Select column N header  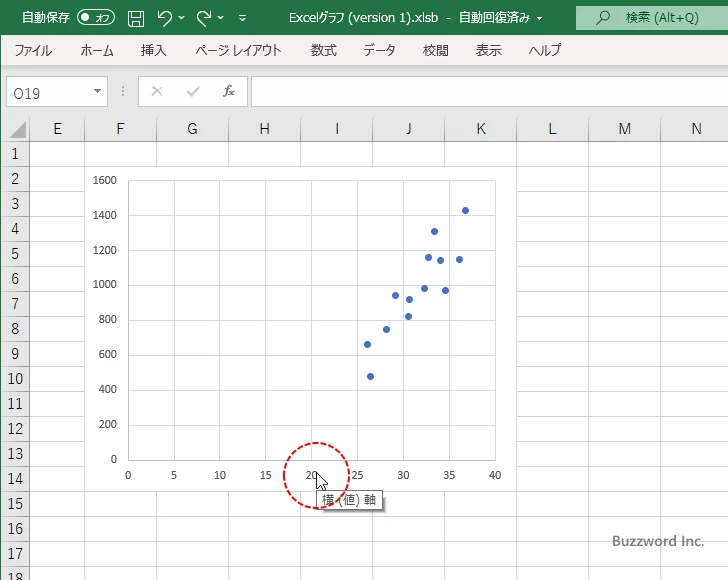pos(695,129)
